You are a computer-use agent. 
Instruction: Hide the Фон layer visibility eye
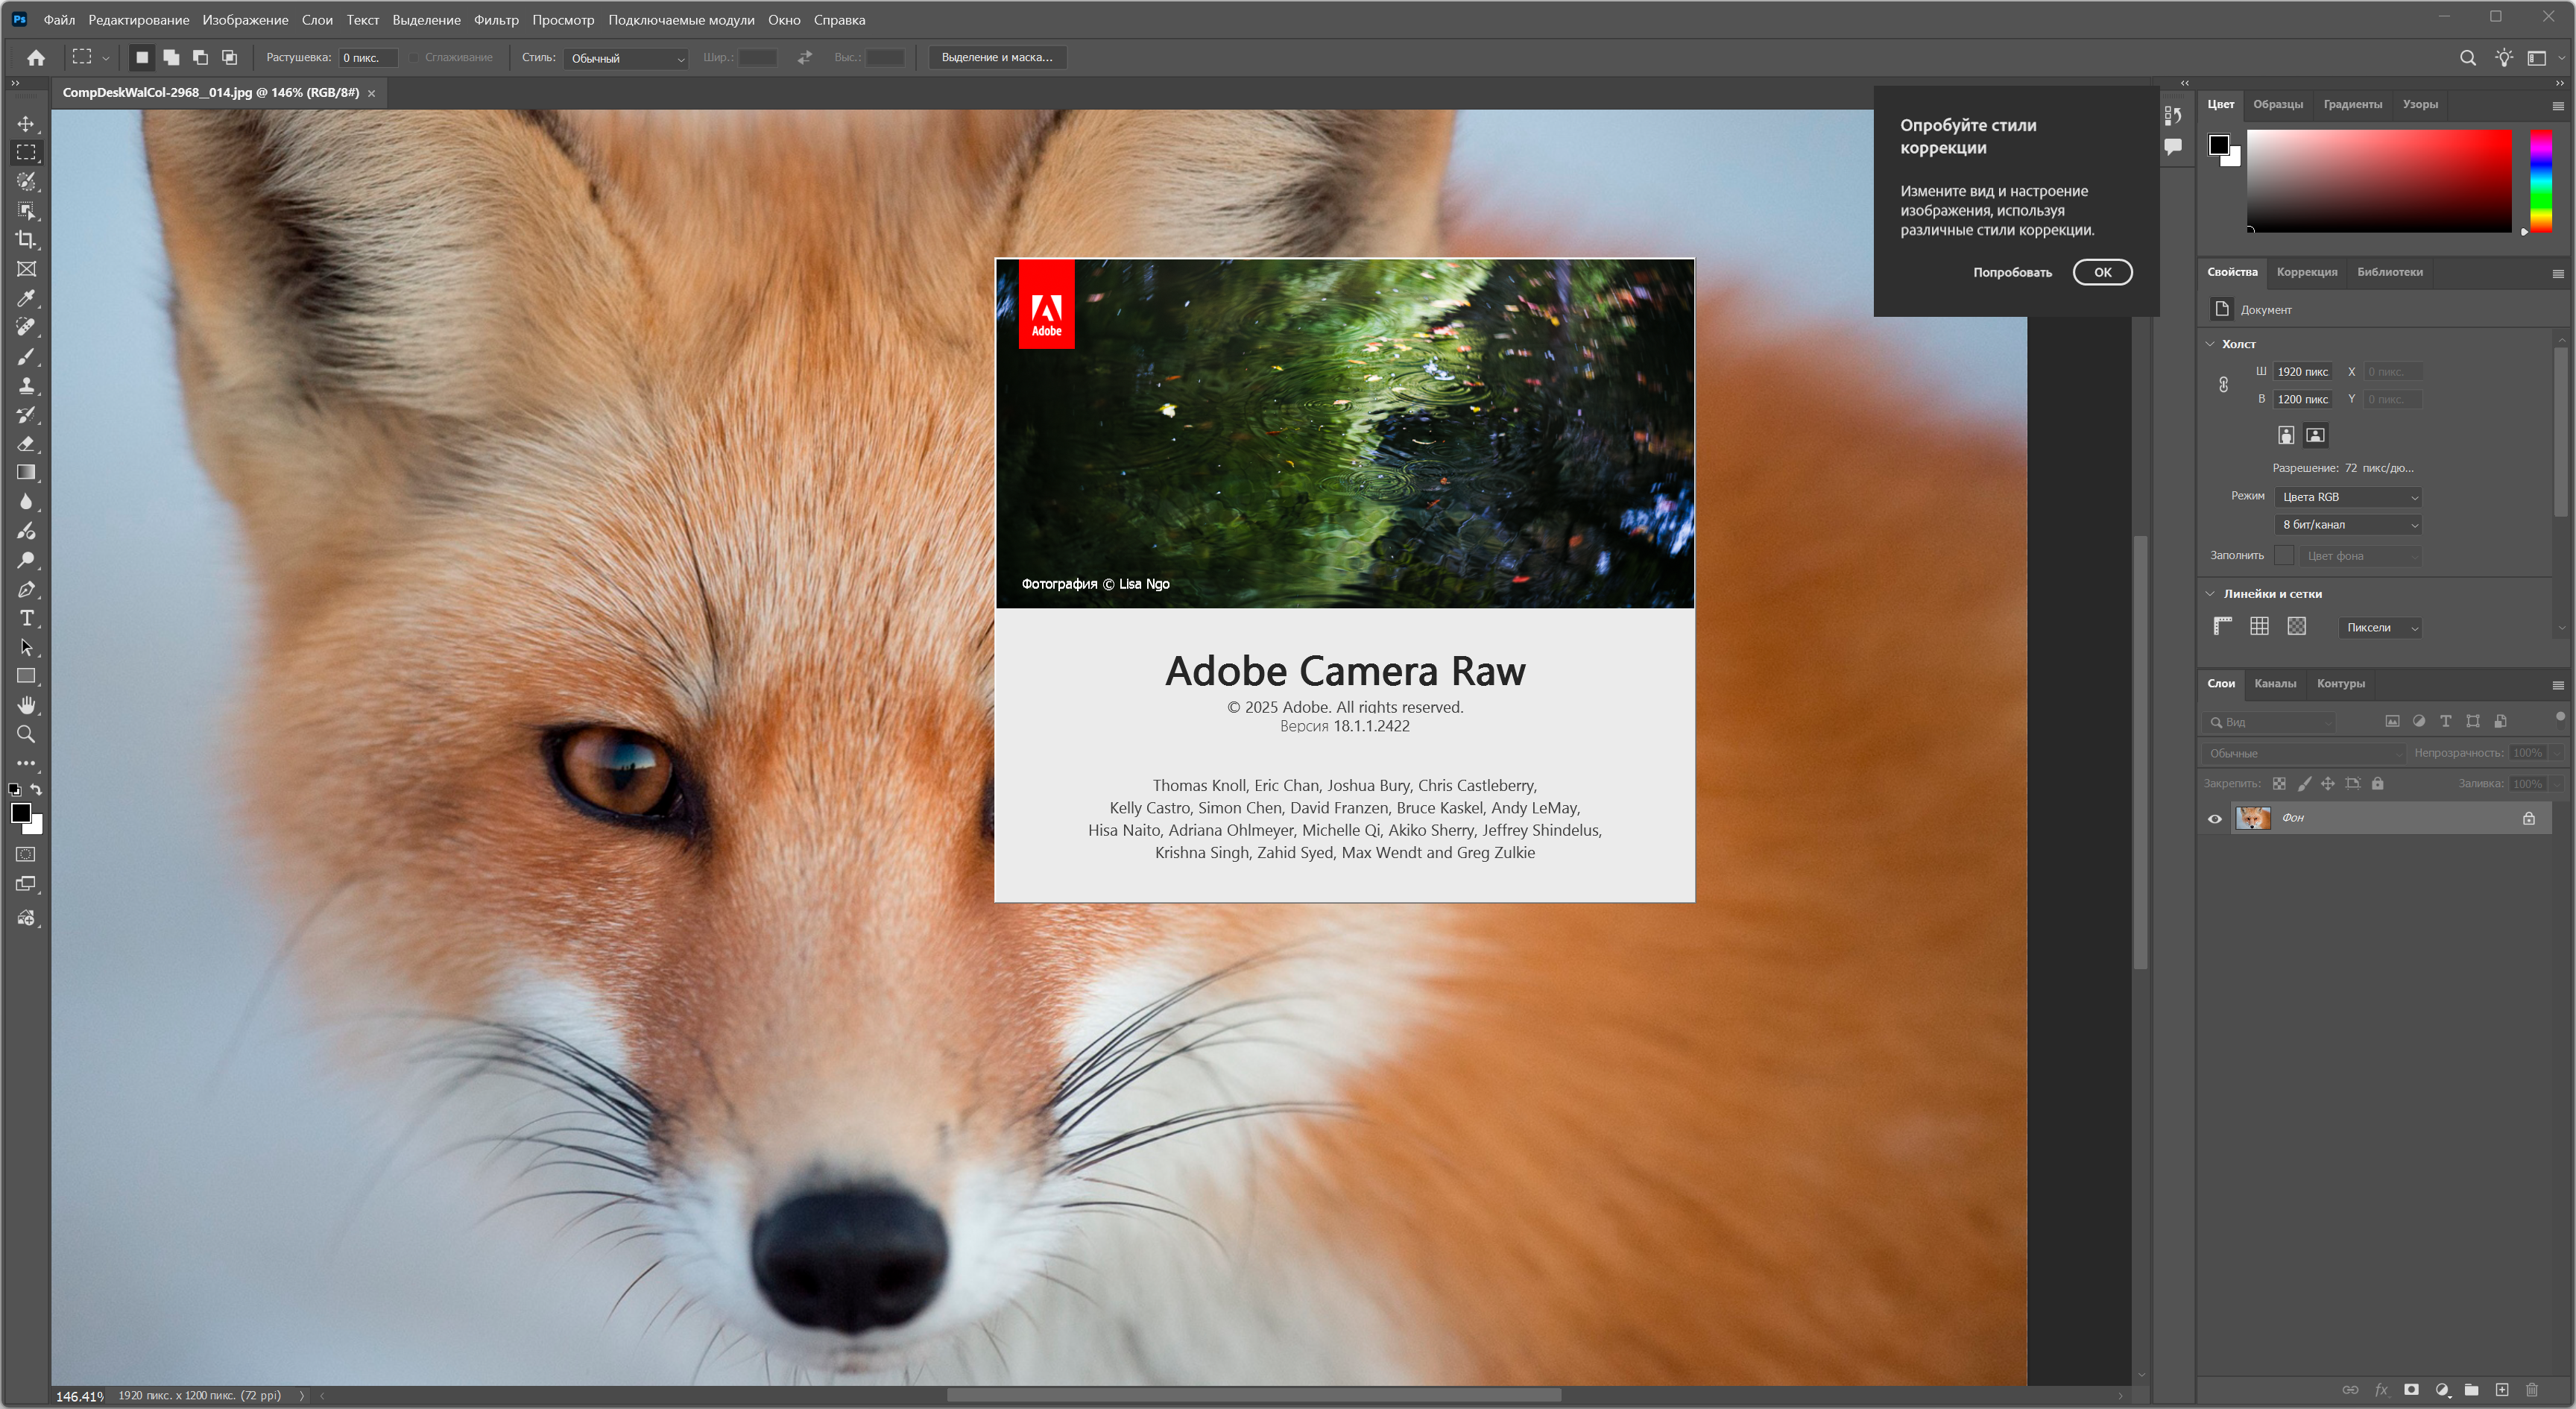coord(2215,819)
